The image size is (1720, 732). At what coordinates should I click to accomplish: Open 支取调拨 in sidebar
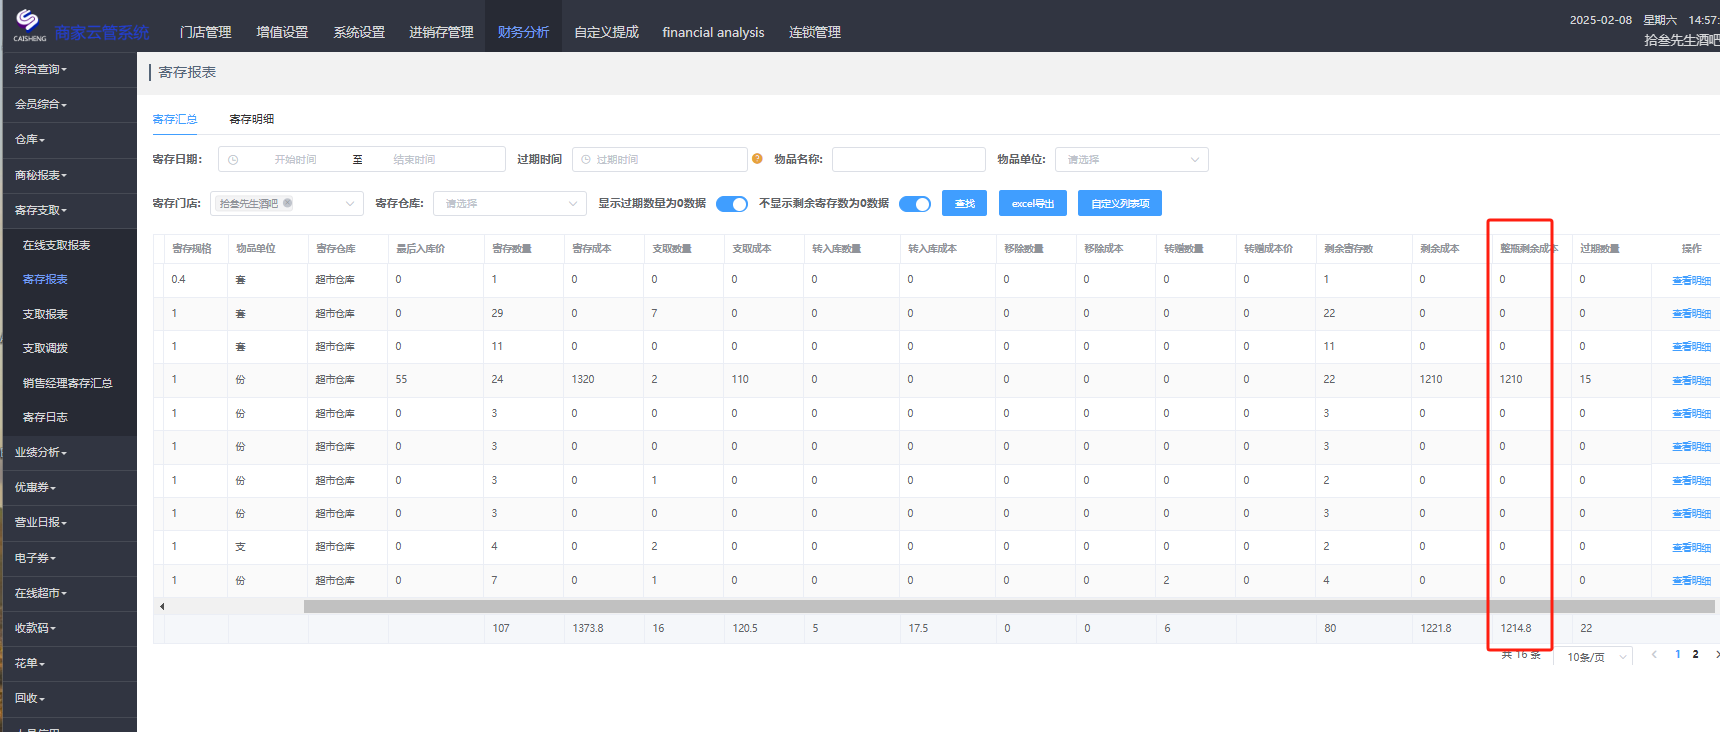pos(45,348)
